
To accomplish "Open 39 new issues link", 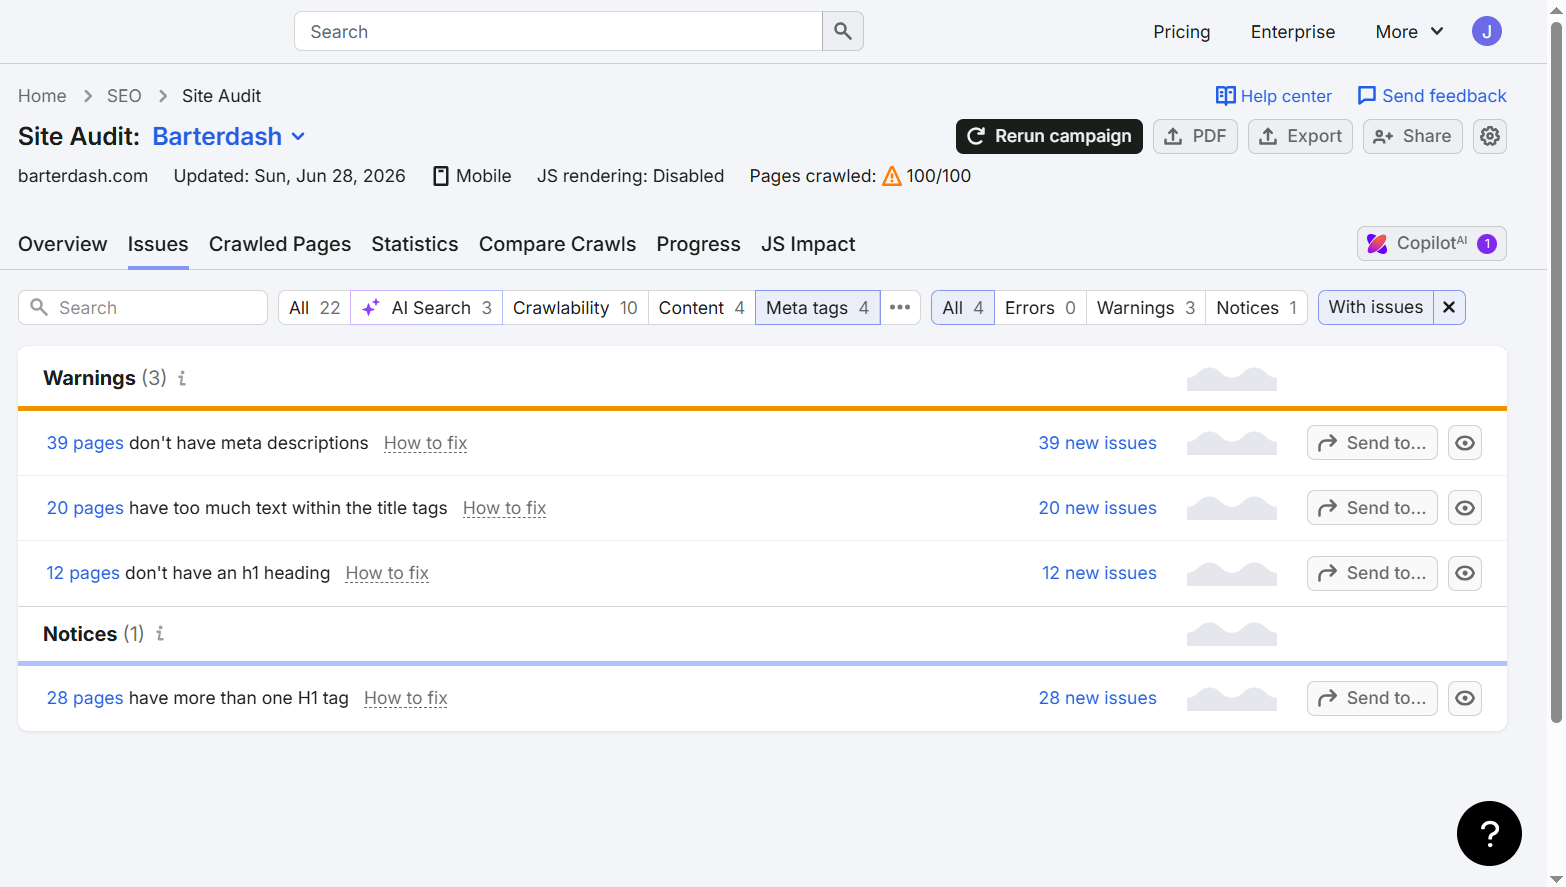I will 1097,443.
